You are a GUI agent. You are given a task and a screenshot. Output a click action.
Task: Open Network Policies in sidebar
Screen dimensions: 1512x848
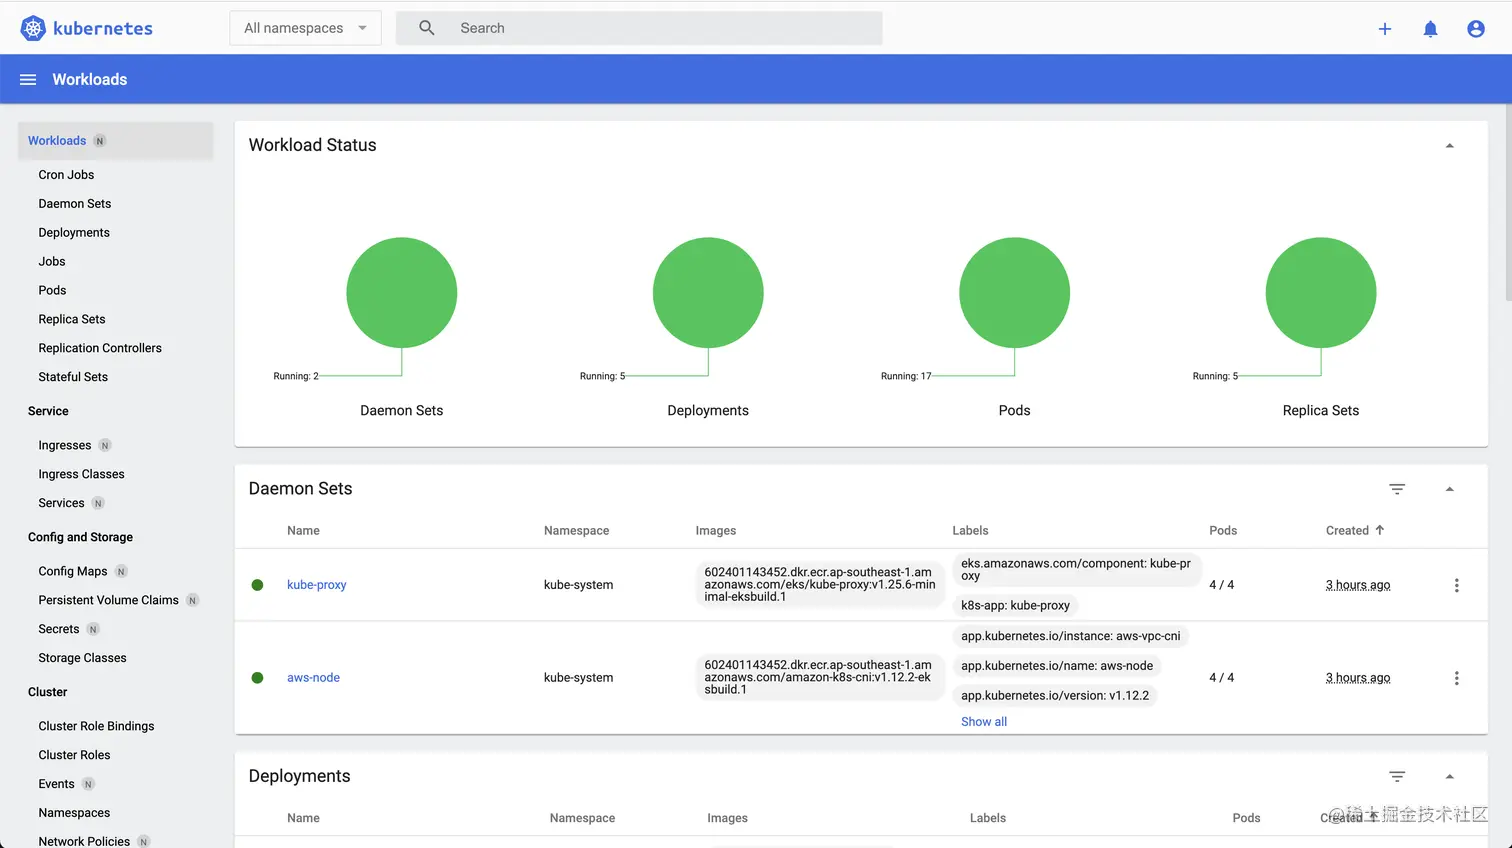point(84,842)
